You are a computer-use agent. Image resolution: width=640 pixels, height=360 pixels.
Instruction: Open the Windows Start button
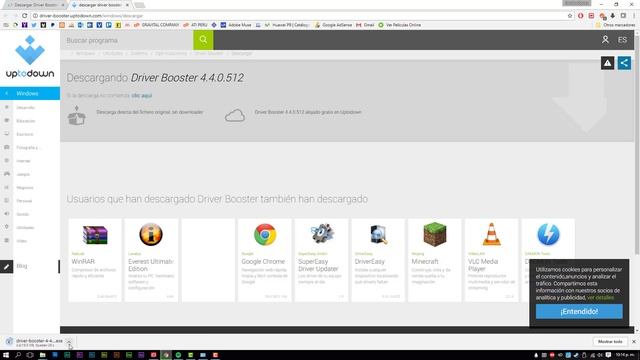[6, 355]
